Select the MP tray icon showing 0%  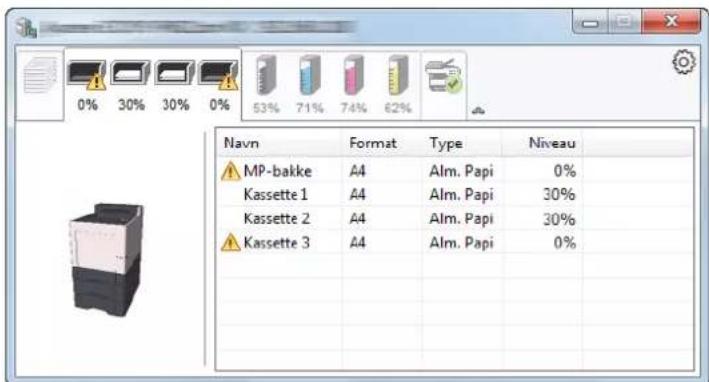pyautogui.click(x=86, y=75)
